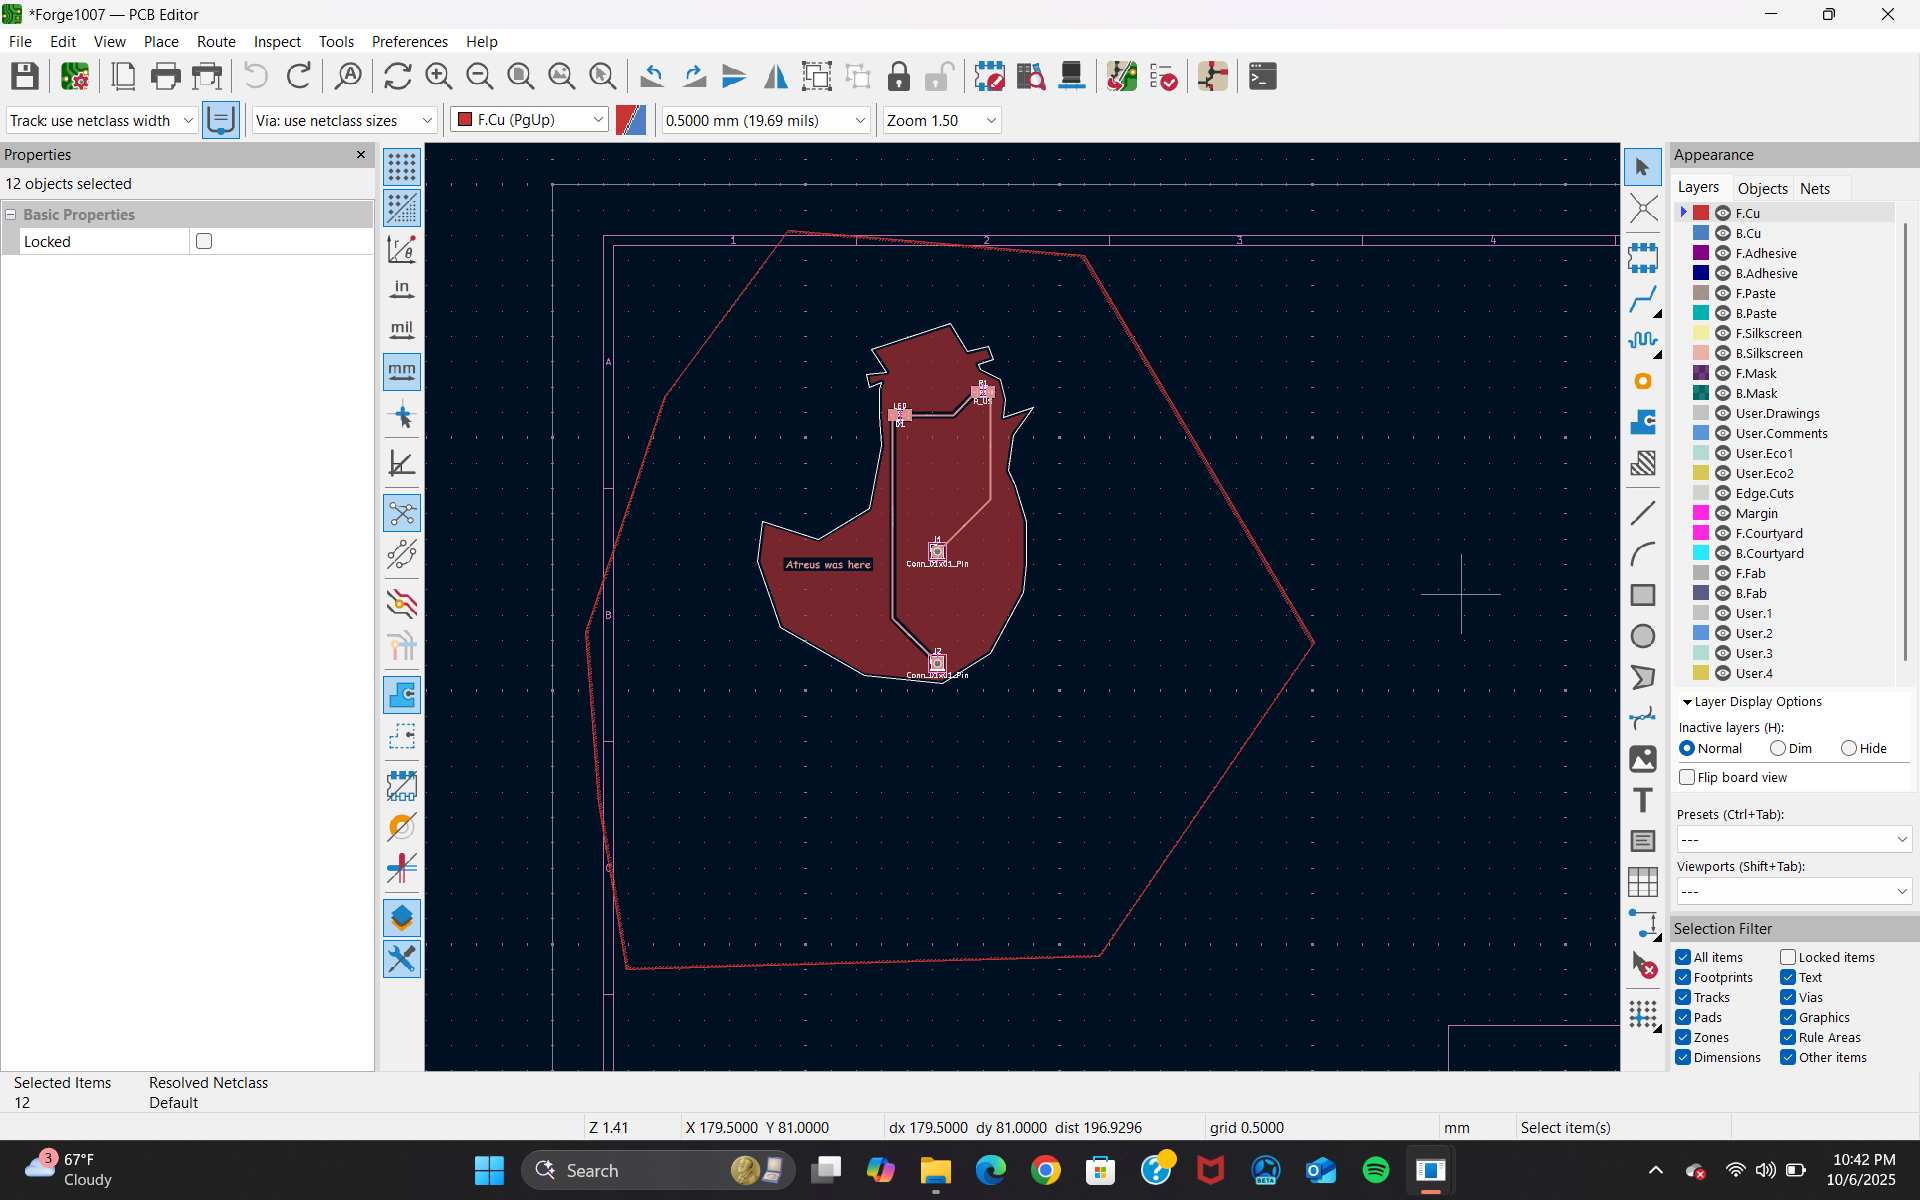Open the Design Rules Checker

tap(1164, 76)
